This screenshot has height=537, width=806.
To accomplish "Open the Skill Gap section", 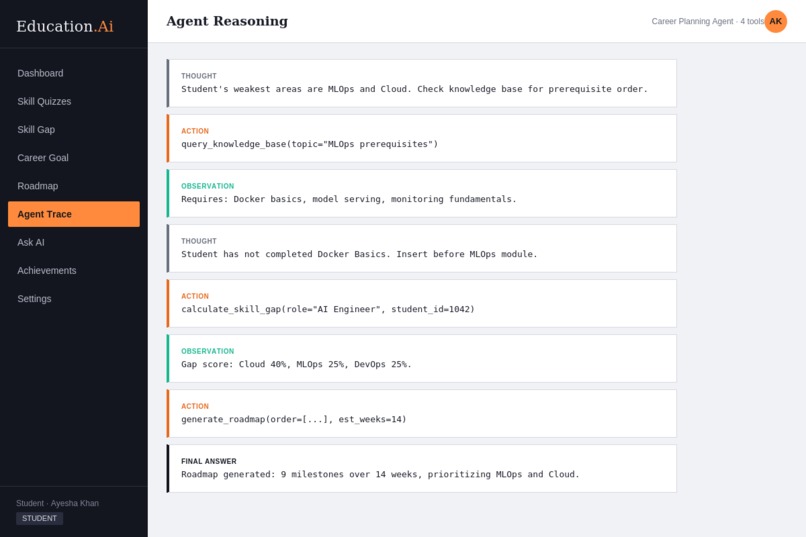I will [x=74, y=129].
